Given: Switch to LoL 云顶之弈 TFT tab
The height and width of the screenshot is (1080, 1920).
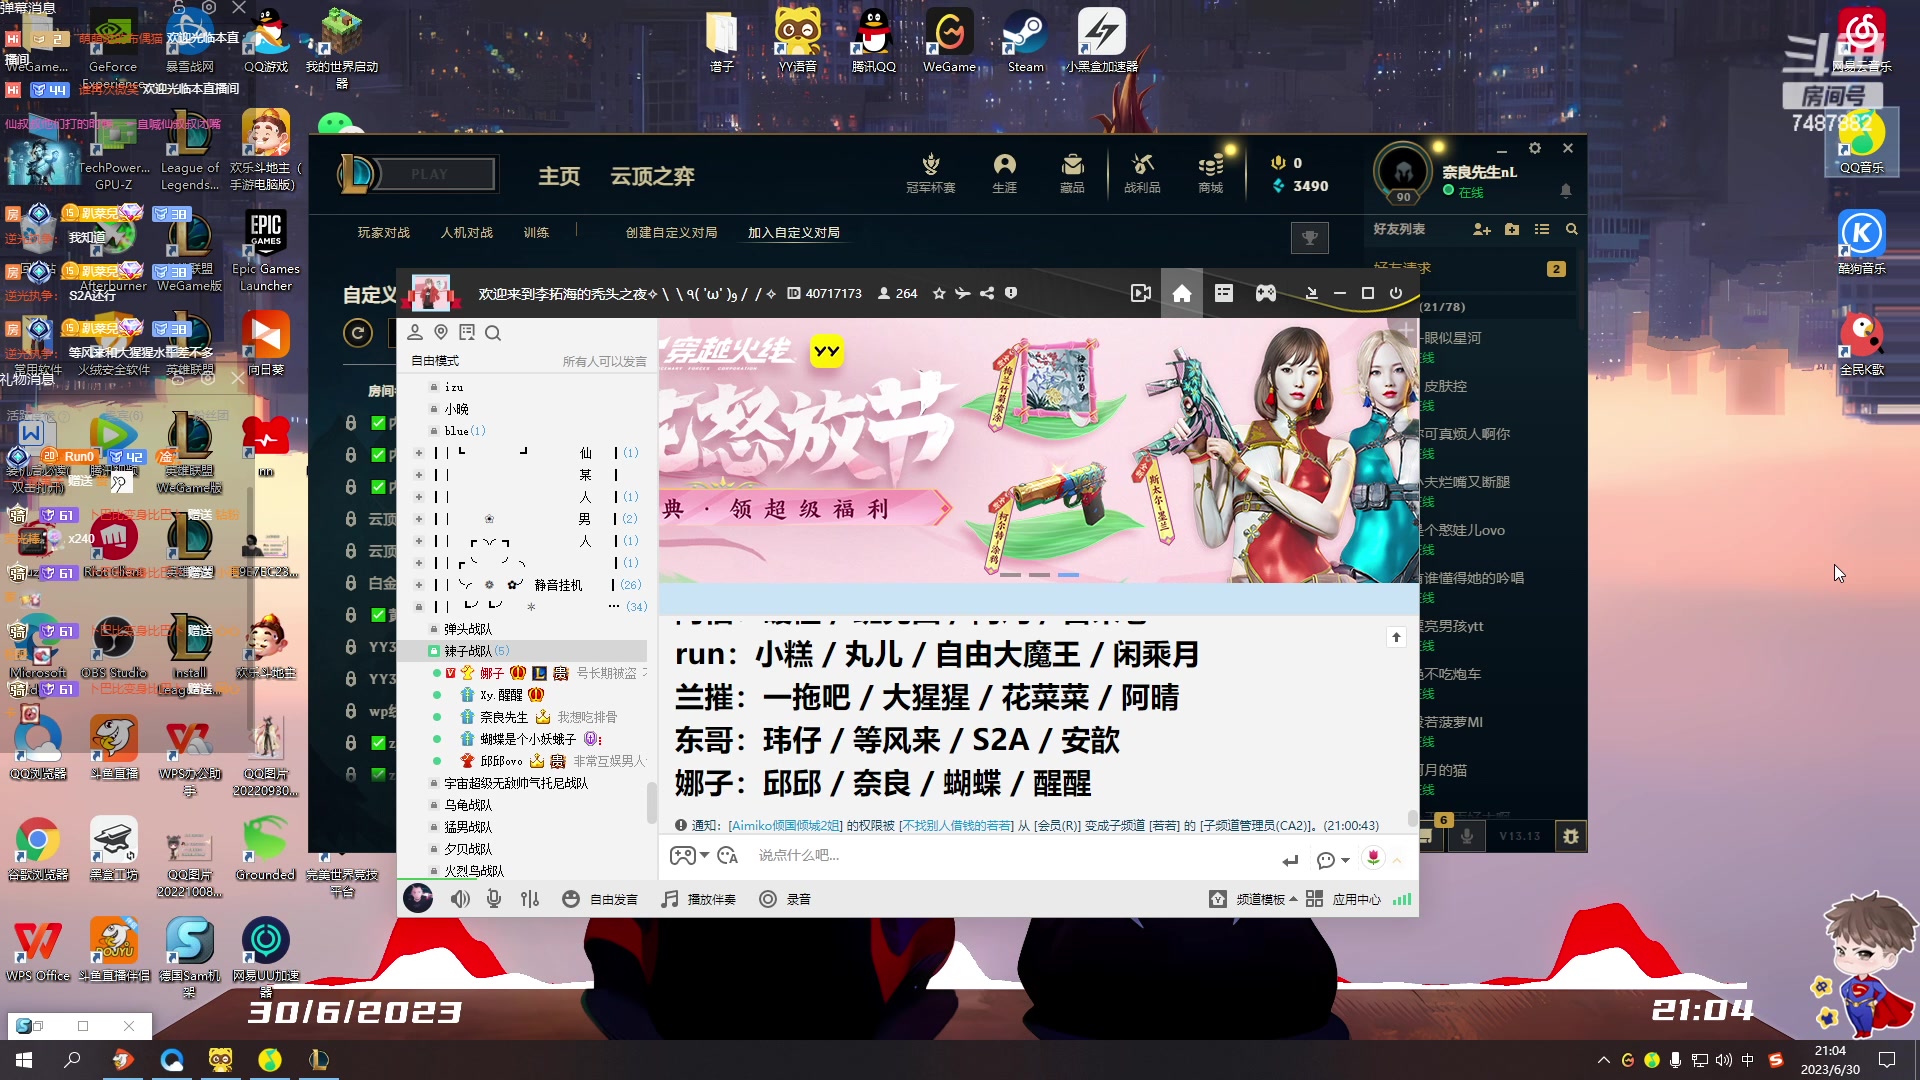Looking at the screenshot, I should click(x=653, y=176).
